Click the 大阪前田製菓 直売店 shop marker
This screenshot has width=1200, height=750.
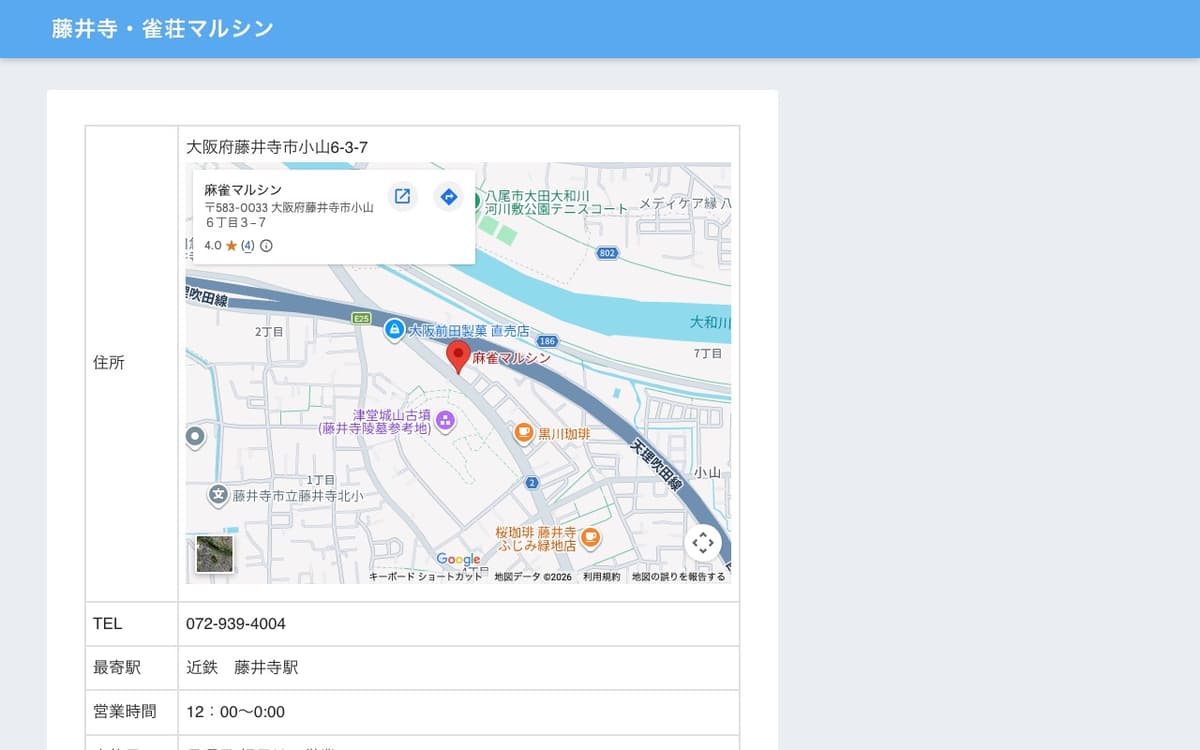395,329
